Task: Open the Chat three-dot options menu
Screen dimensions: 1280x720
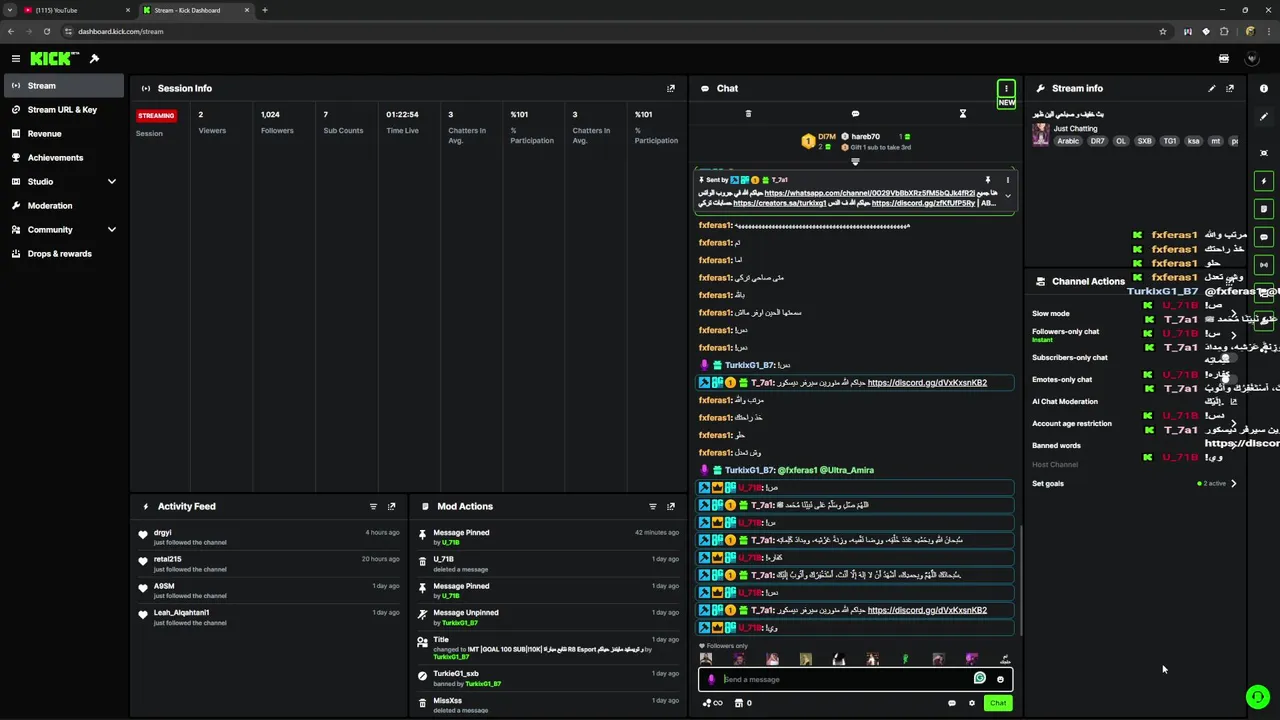Action: (x=1006, y=88)
